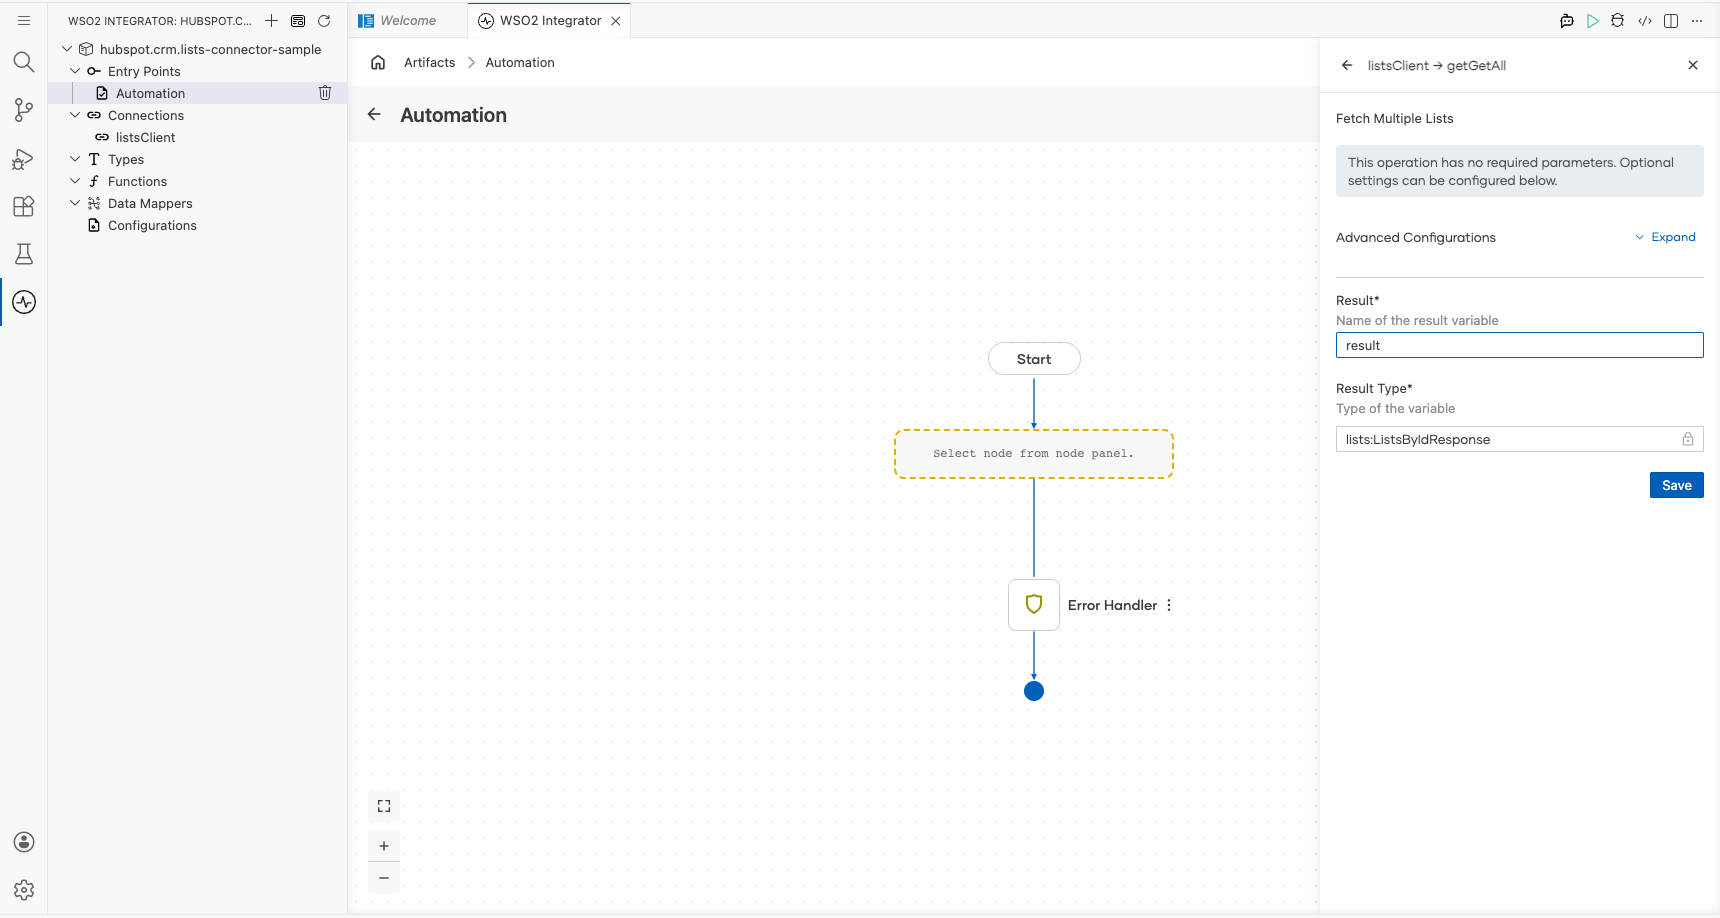1720x918 pixels.
Task: Click the Start node
Action: [x=1034, y=359]
